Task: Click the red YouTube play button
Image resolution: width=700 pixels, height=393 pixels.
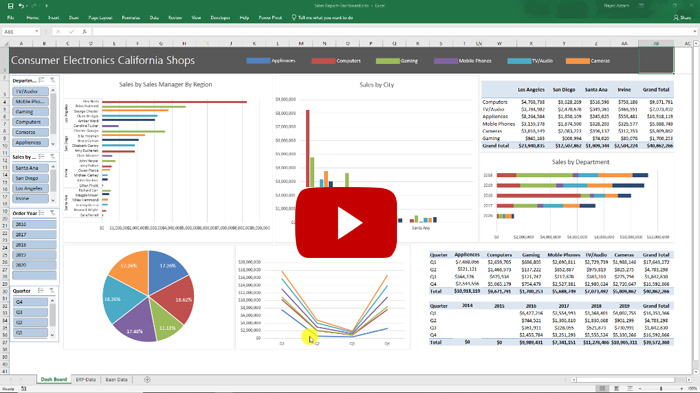Action: (346, 222)
